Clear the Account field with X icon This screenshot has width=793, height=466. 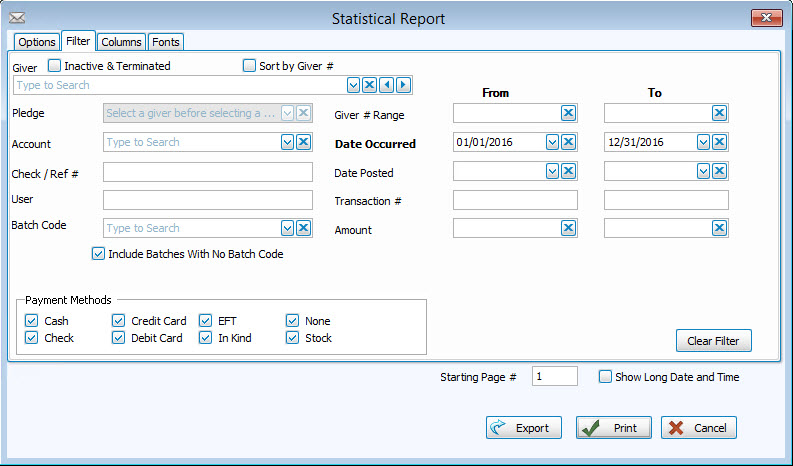point(304,143)
